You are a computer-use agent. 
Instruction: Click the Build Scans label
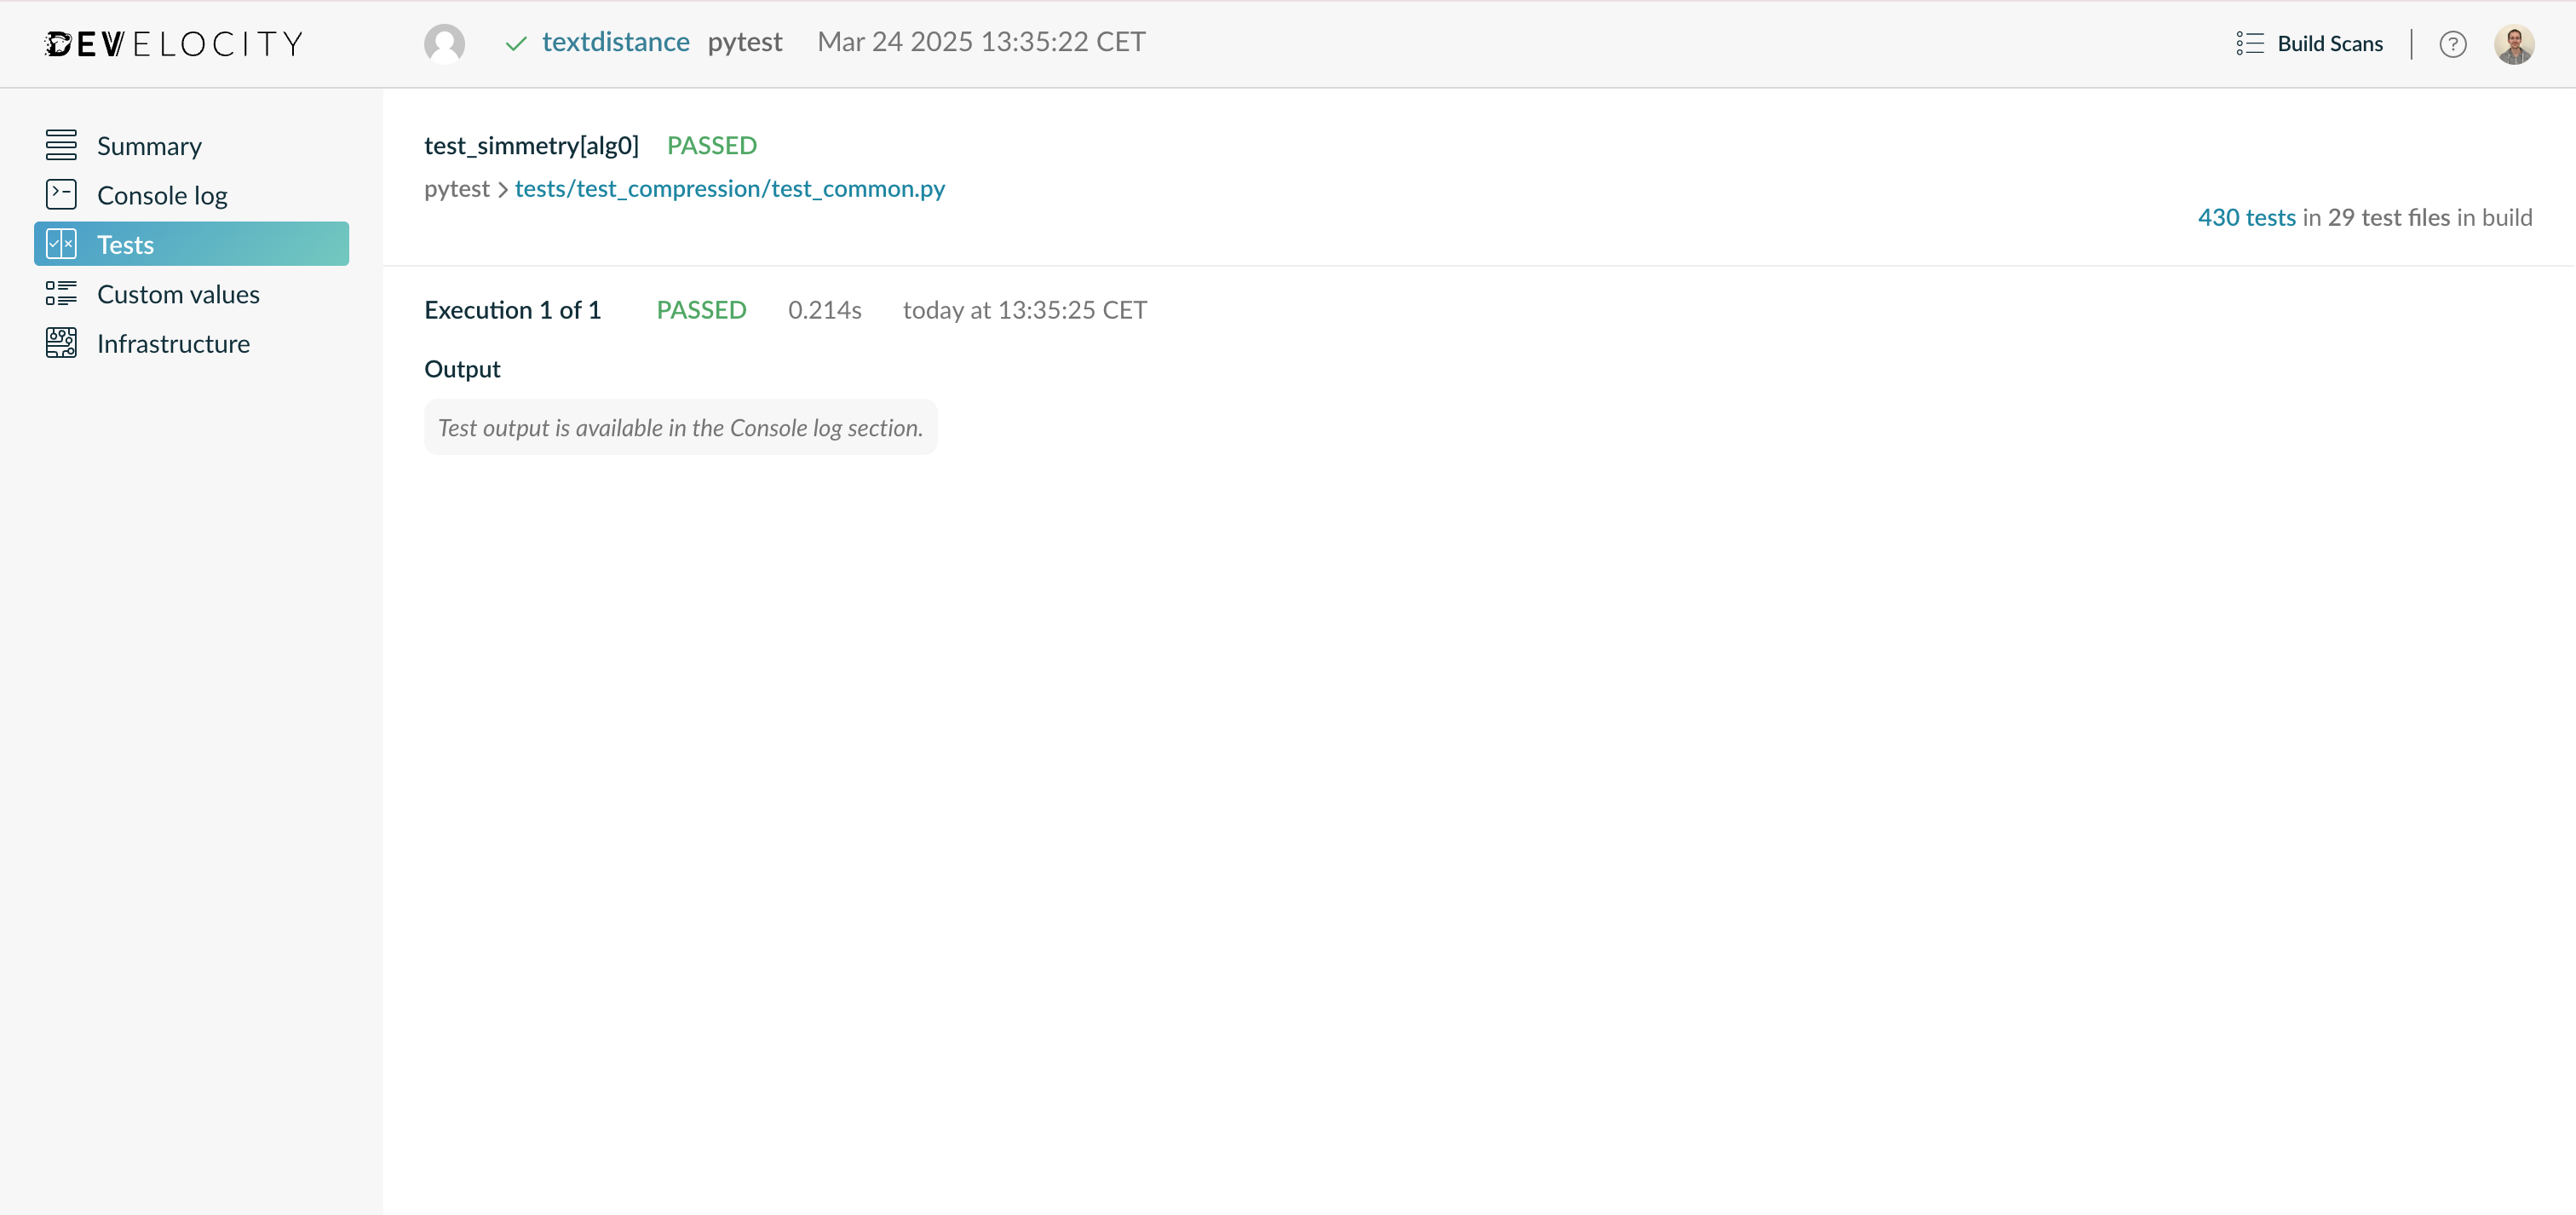2330,43
